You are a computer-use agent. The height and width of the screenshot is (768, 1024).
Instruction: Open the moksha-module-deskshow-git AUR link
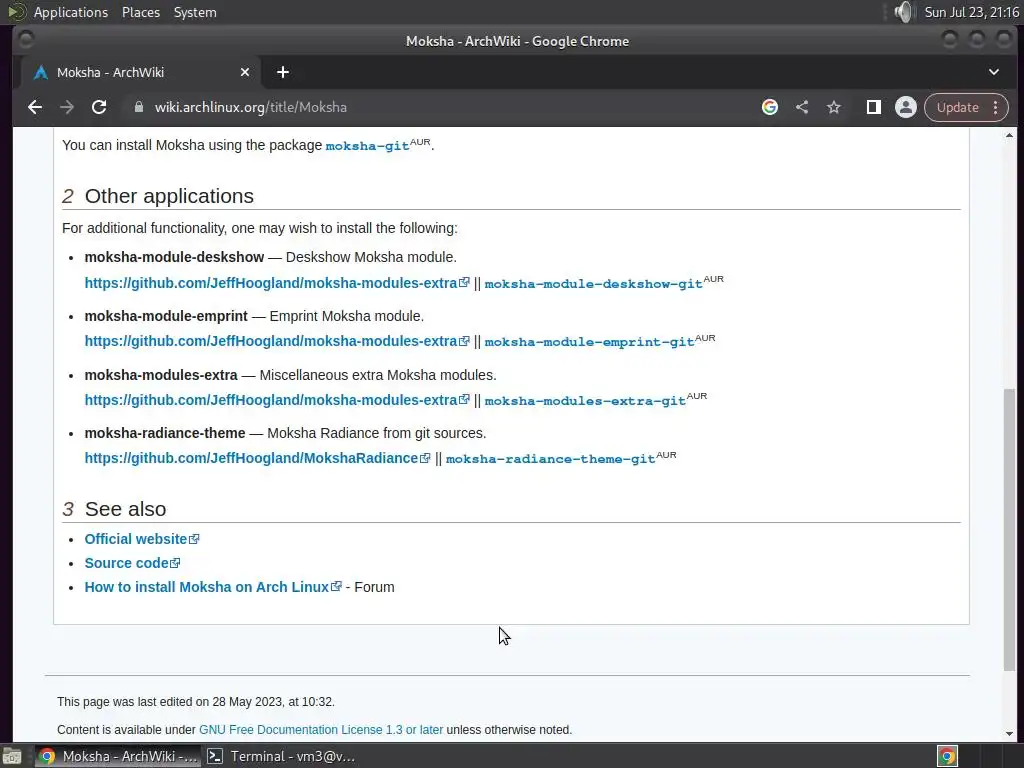click(593, 284)
